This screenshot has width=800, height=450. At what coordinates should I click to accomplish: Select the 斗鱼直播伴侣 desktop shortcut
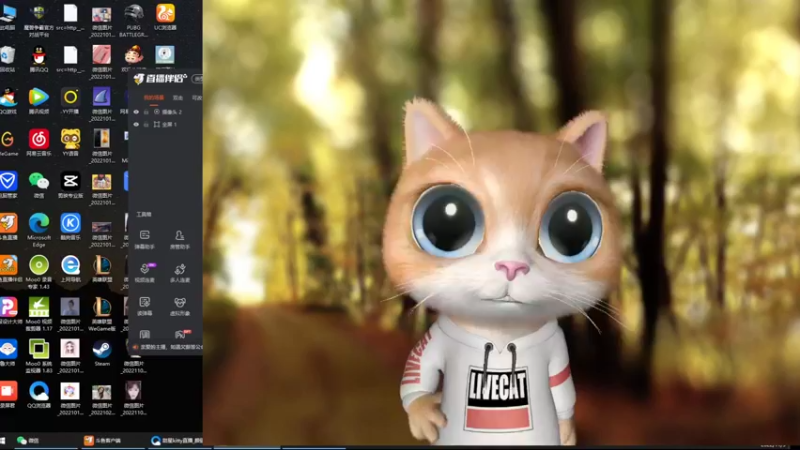pos(9,269)
